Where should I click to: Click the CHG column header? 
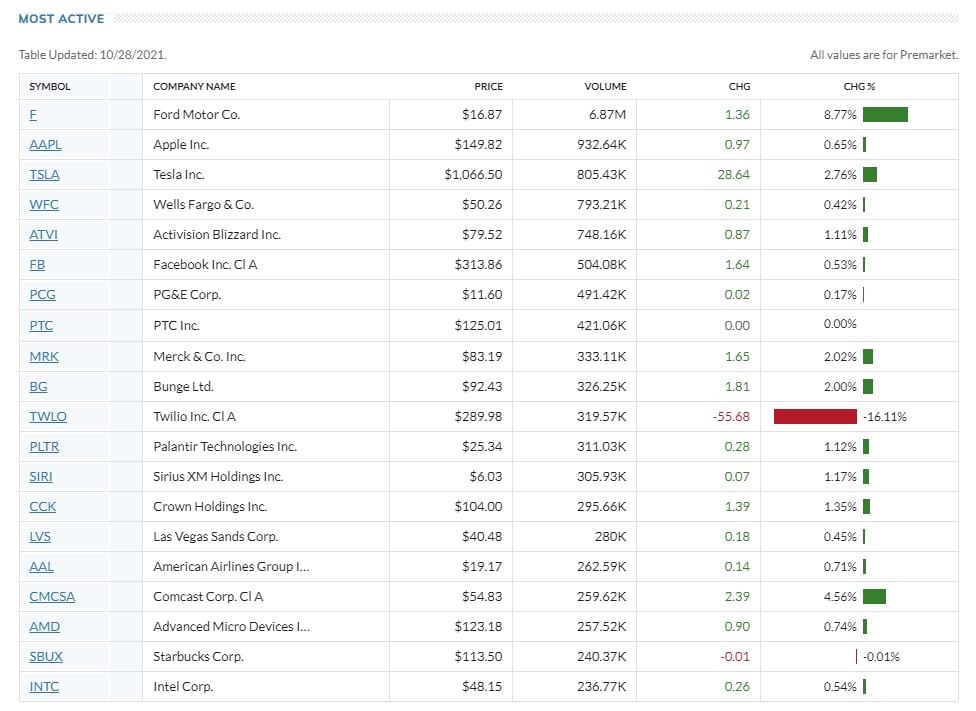739,87
